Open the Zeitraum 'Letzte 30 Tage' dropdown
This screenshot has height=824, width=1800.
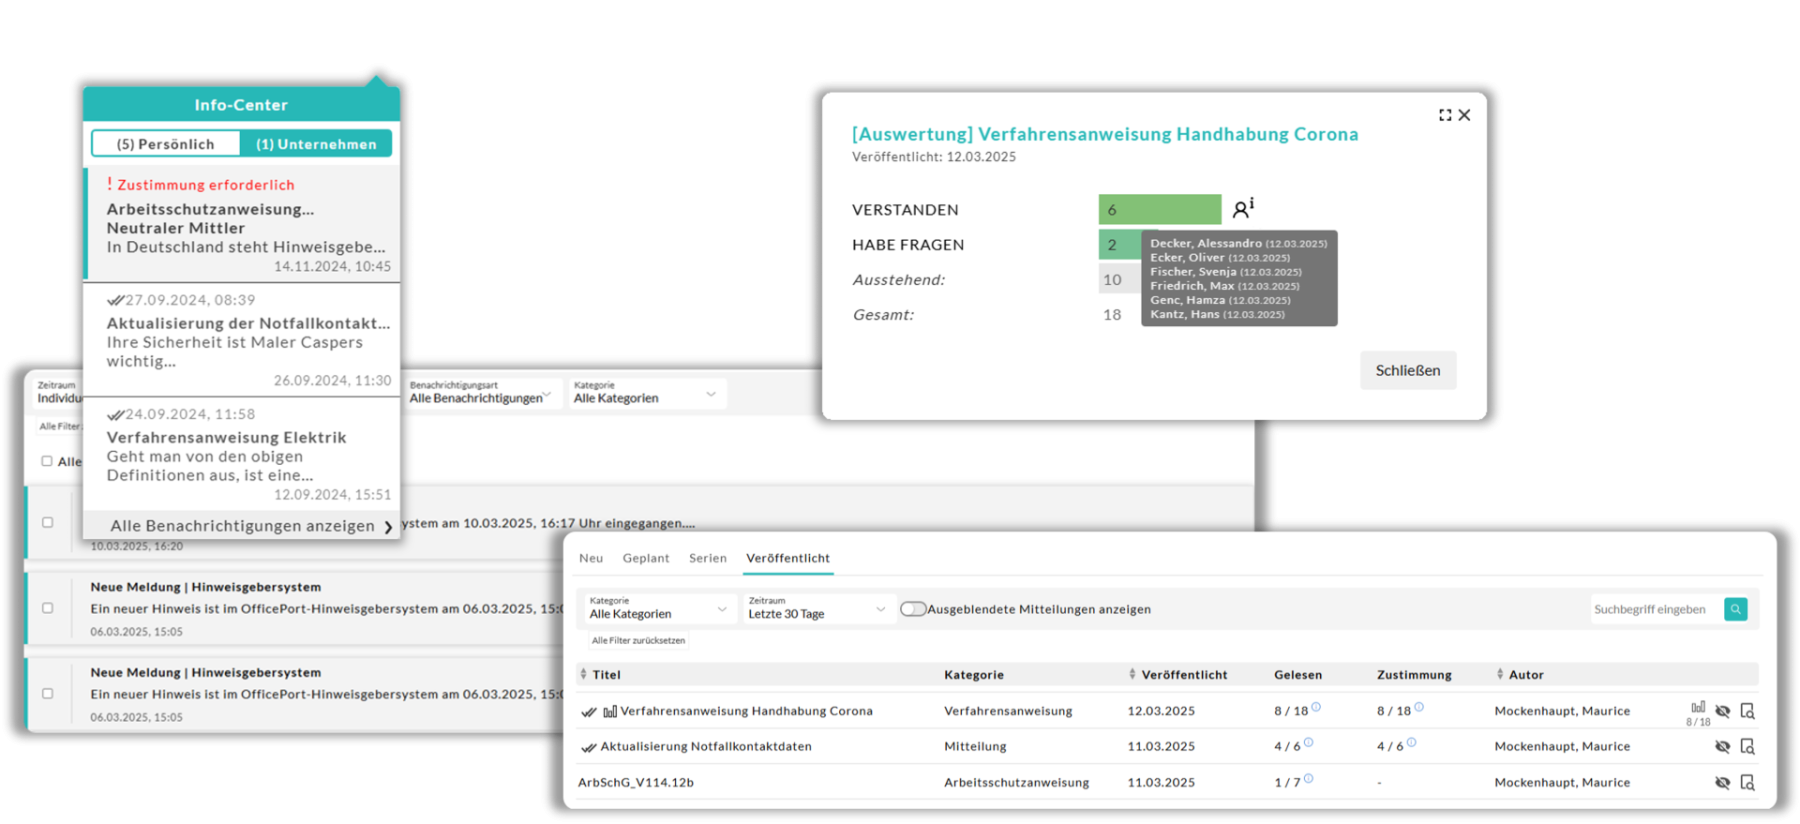(x=816, y=609)
